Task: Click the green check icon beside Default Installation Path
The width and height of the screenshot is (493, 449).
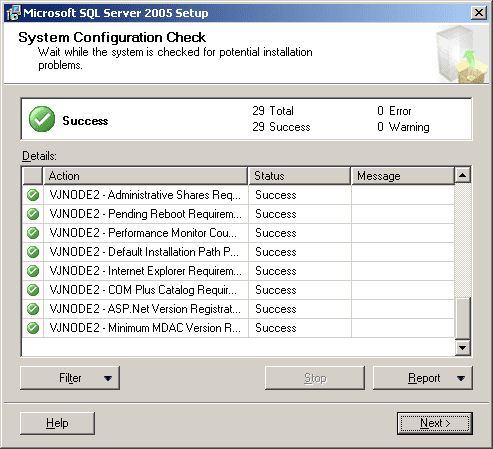Action: [x=33, y=252]
